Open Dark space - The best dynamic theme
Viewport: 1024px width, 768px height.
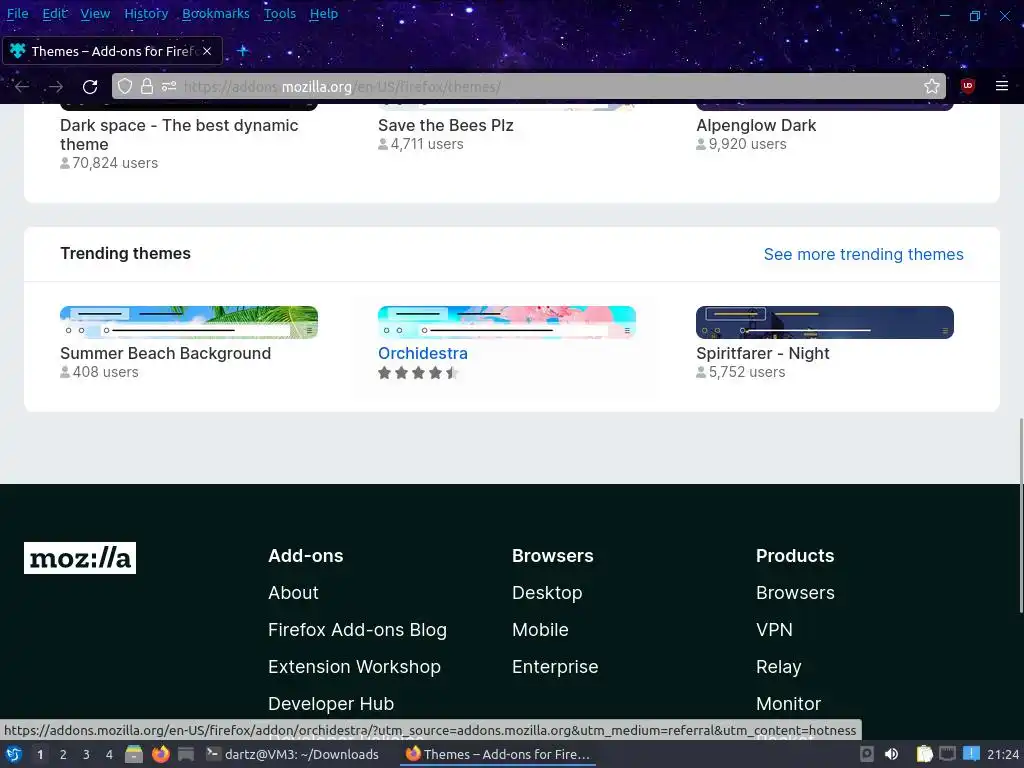179,135
